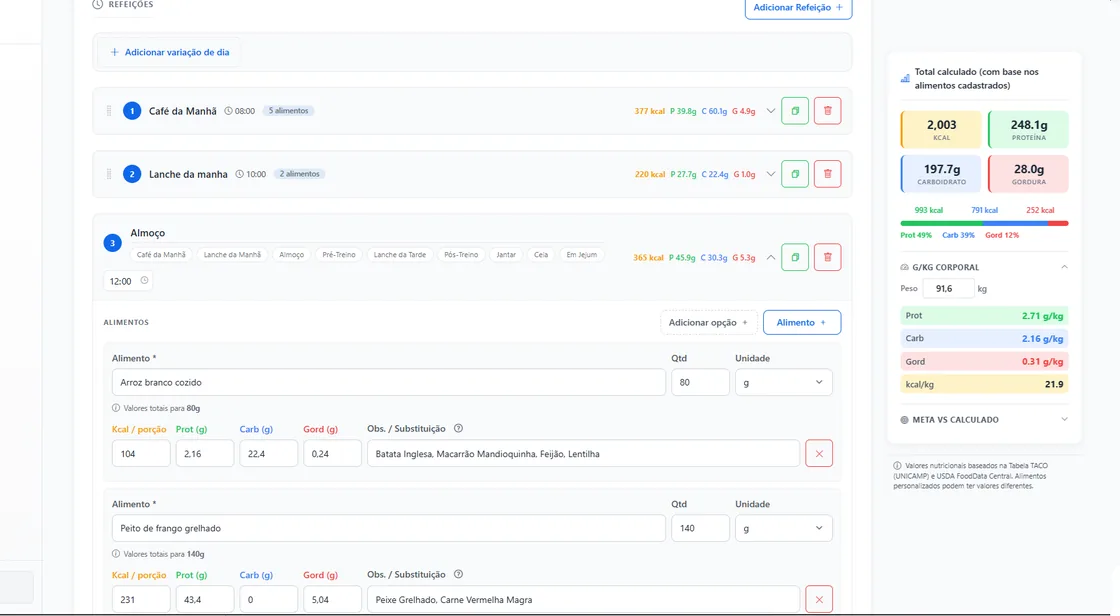Delete the Café da Manhã meal
The width and height of the screenshot is (1120, 616).
[x=828, y=111]
